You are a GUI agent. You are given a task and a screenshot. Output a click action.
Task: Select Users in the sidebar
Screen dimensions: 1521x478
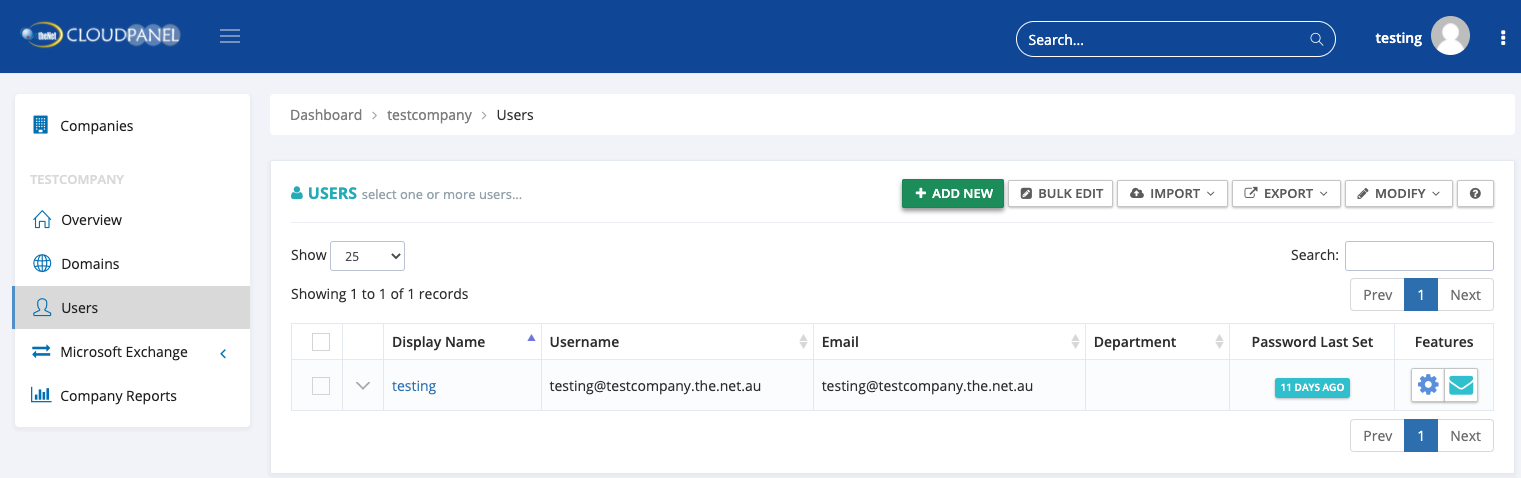pos(132,308)
